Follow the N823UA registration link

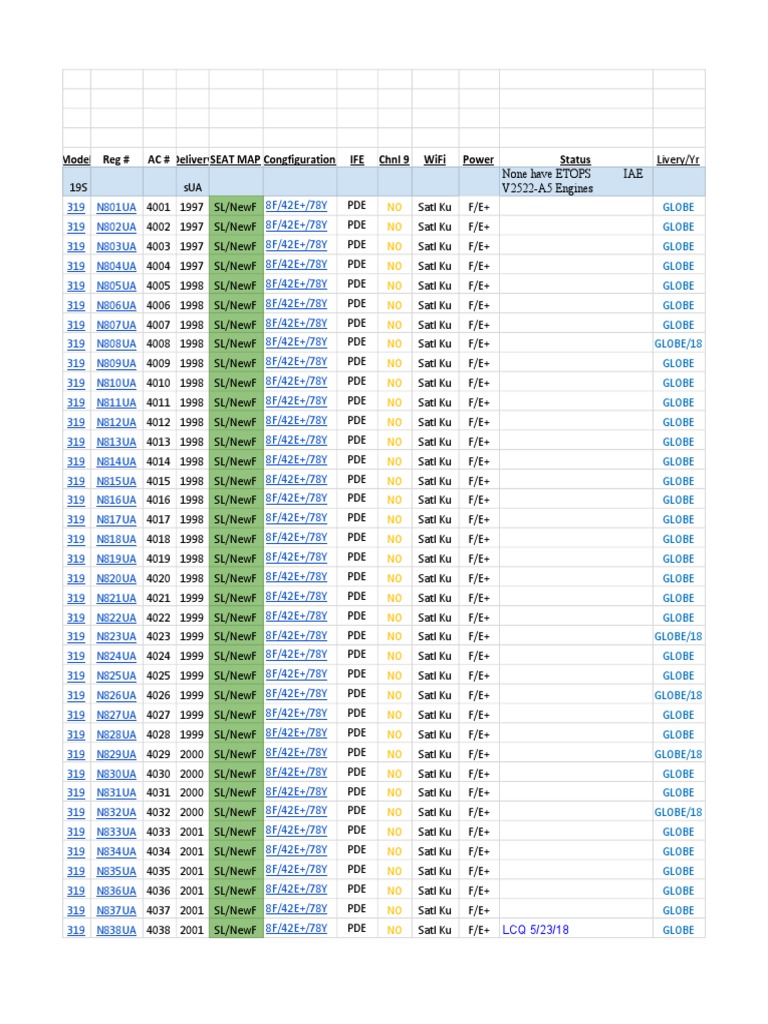(x=116, y=636)
